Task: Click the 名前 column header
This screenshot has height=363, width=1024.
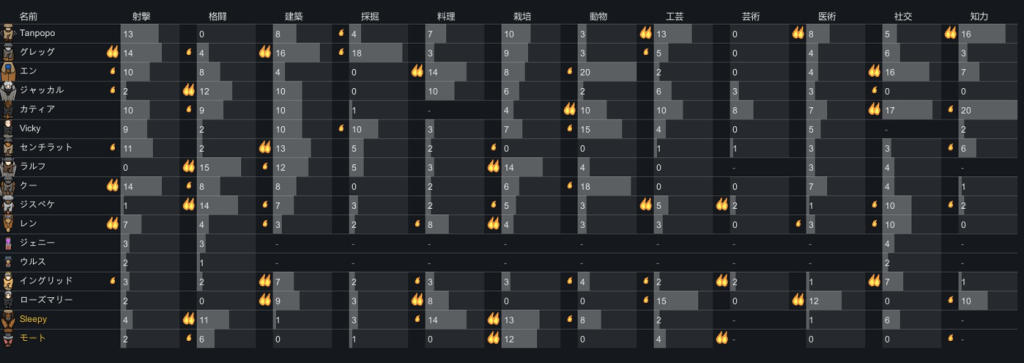Action: [28, 16]
